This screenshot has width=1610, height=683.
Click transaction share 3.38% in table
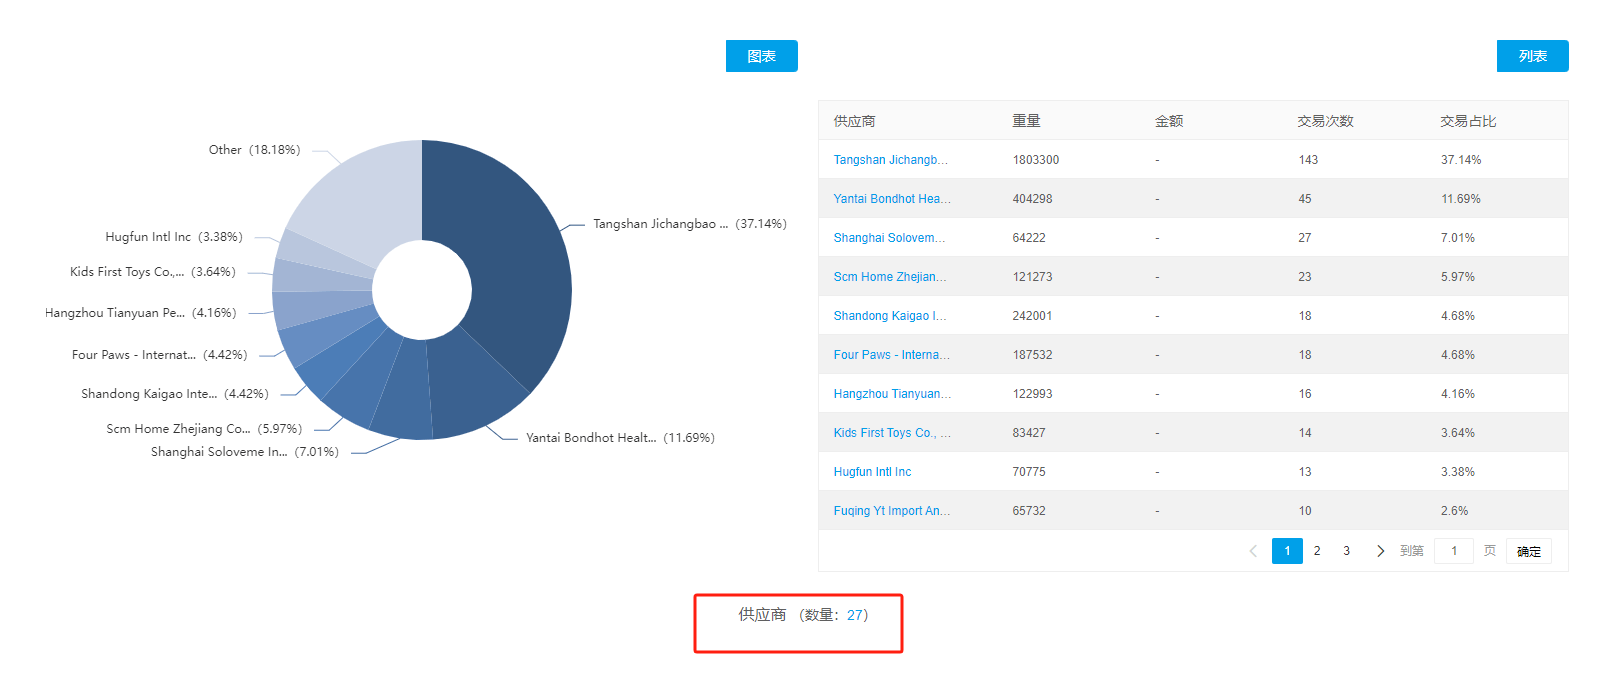click(x=1458, y=472)
